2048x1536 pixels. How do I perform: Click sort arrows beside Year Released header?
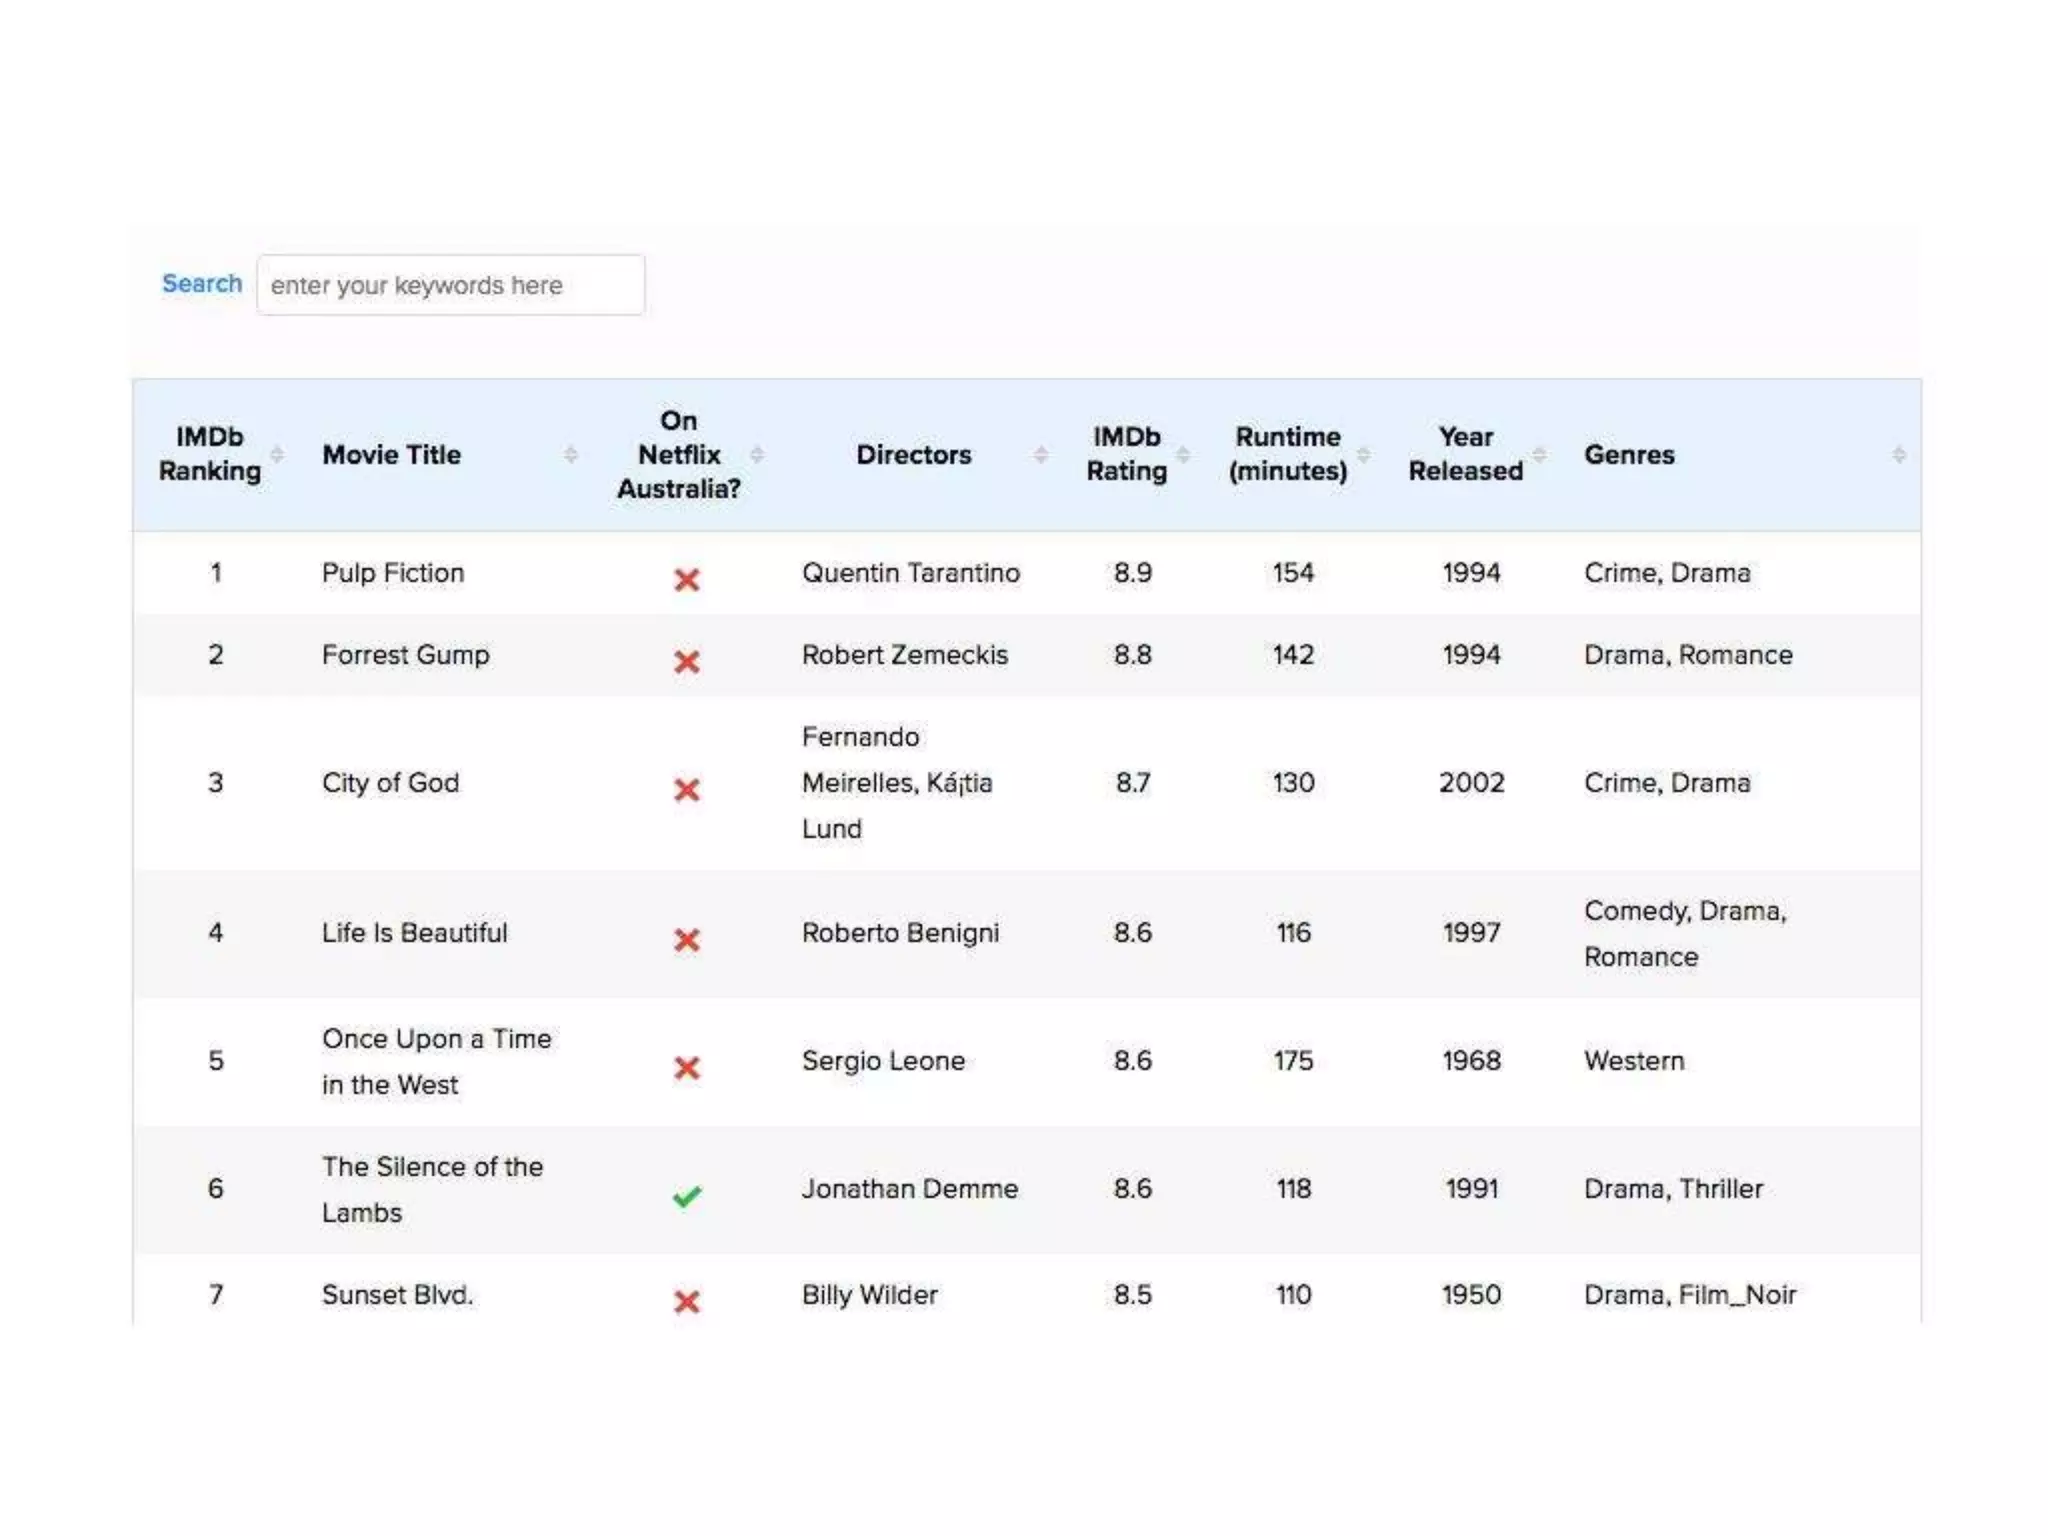tap(1540, 455)
